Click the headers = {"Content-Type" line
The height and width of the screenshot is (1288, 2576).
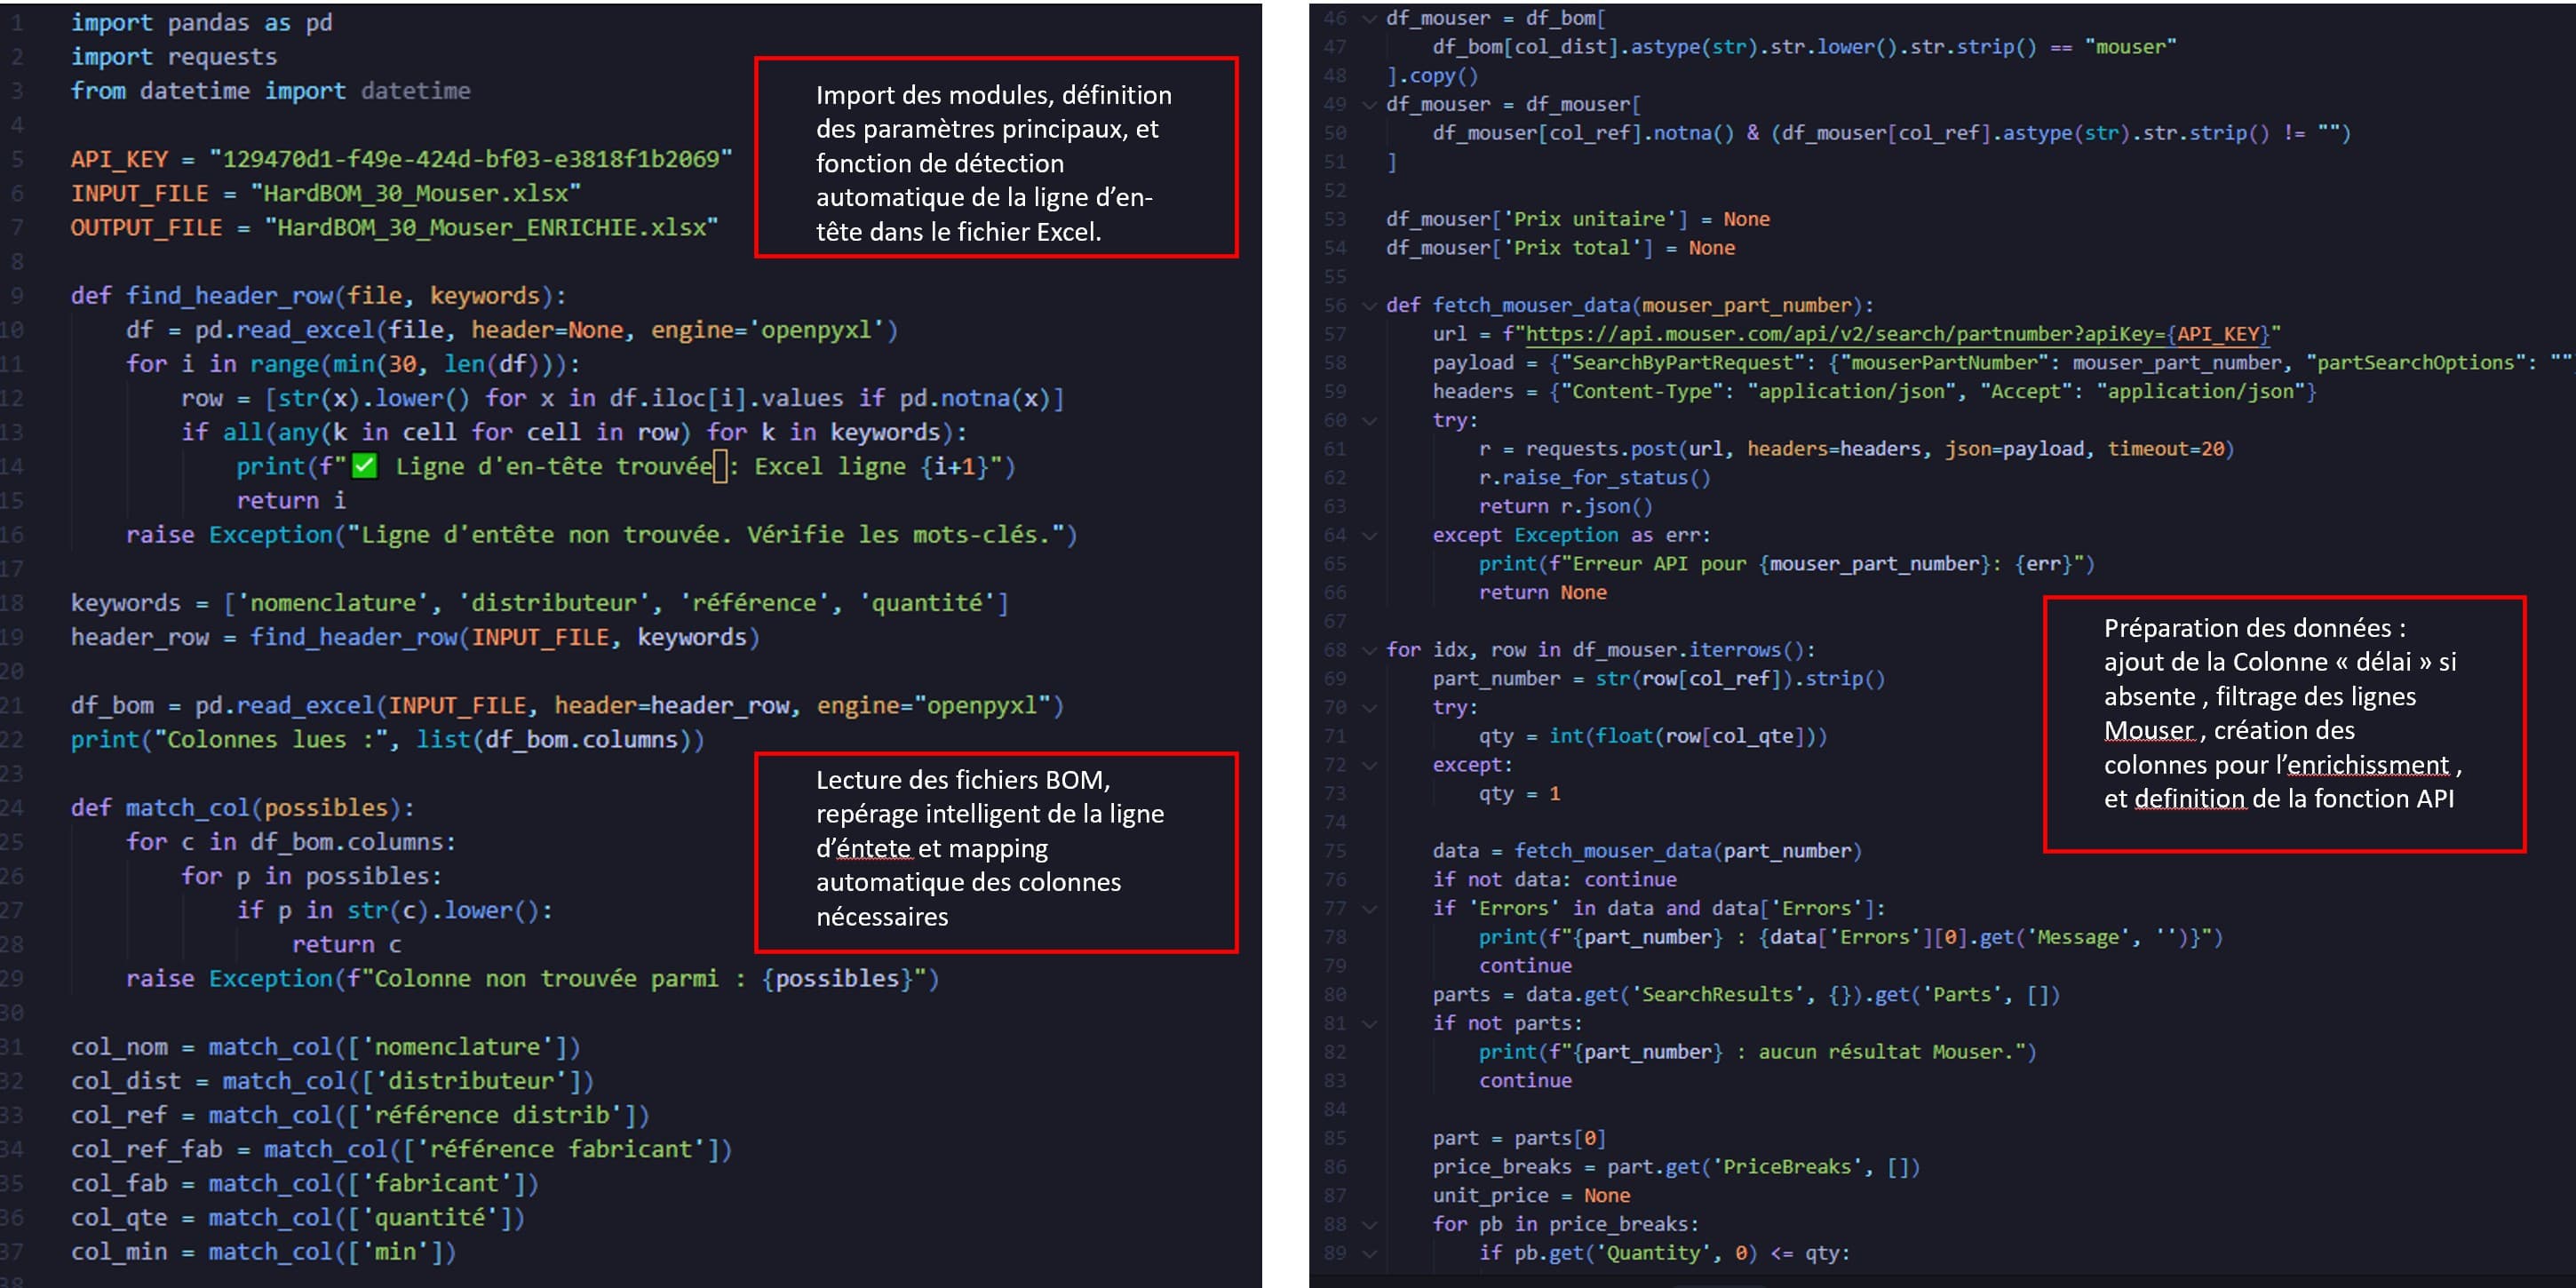pos(1874,391)
